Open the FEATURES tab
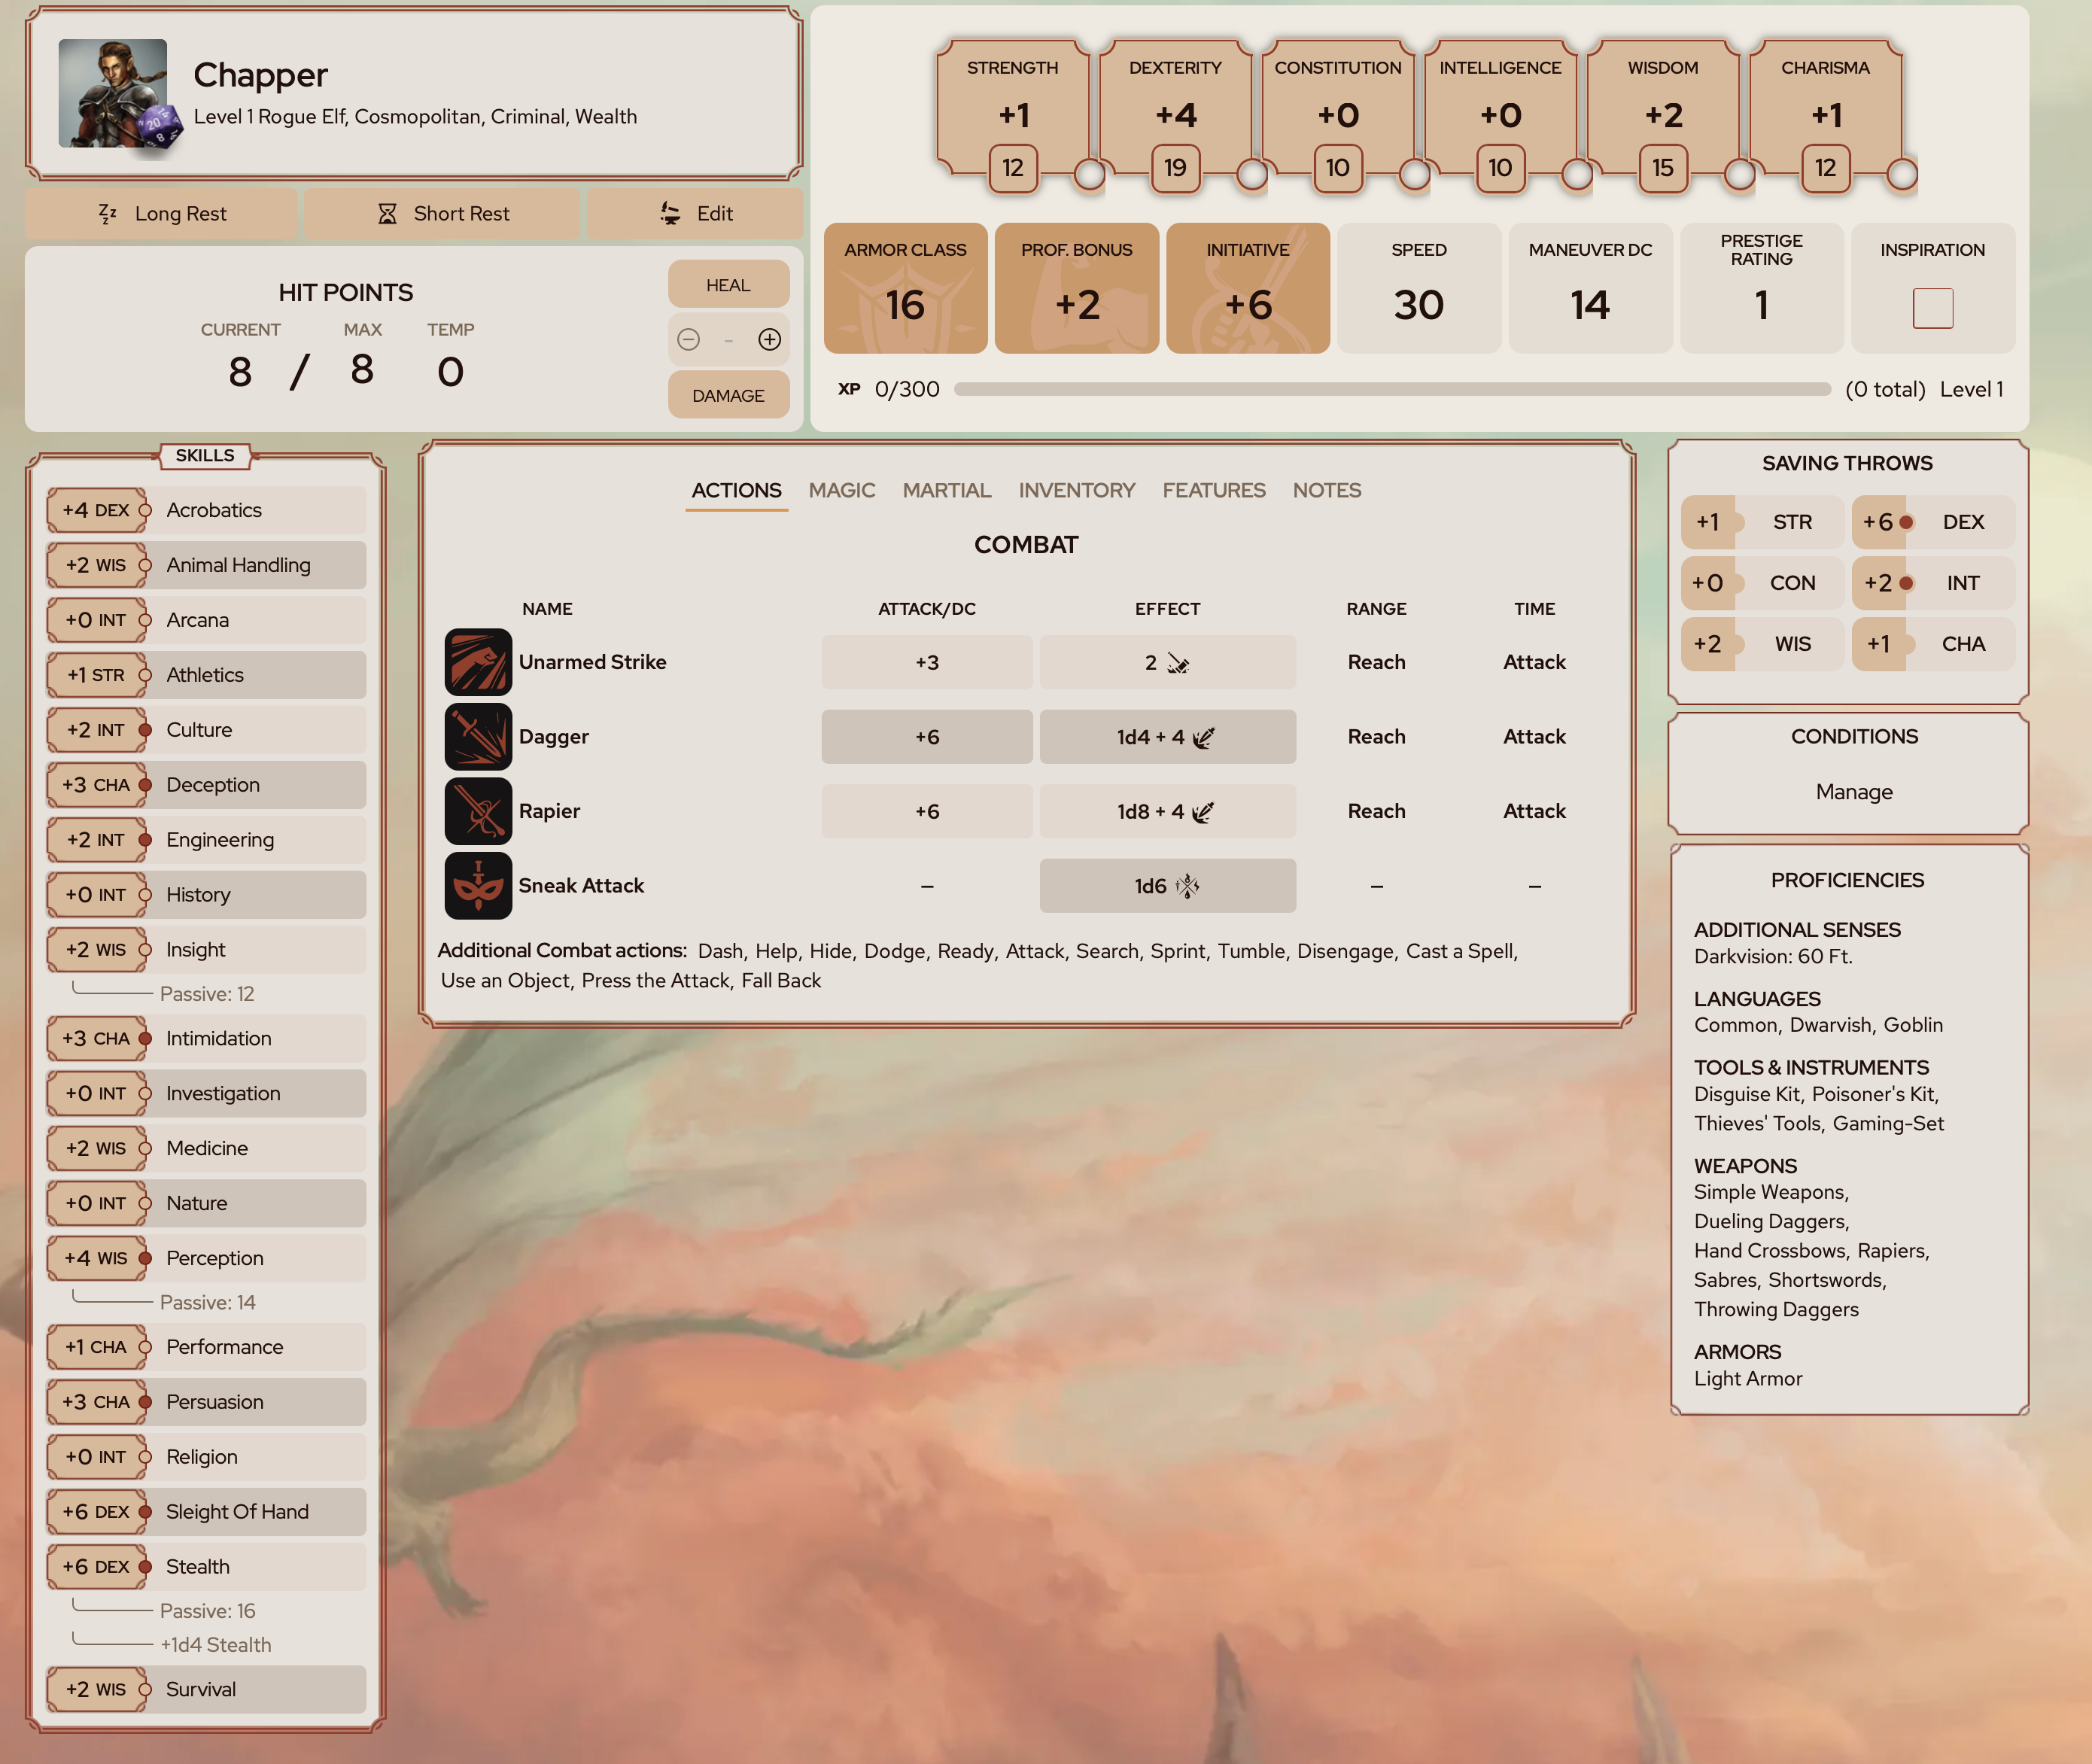 click(x=1214, y=490)
